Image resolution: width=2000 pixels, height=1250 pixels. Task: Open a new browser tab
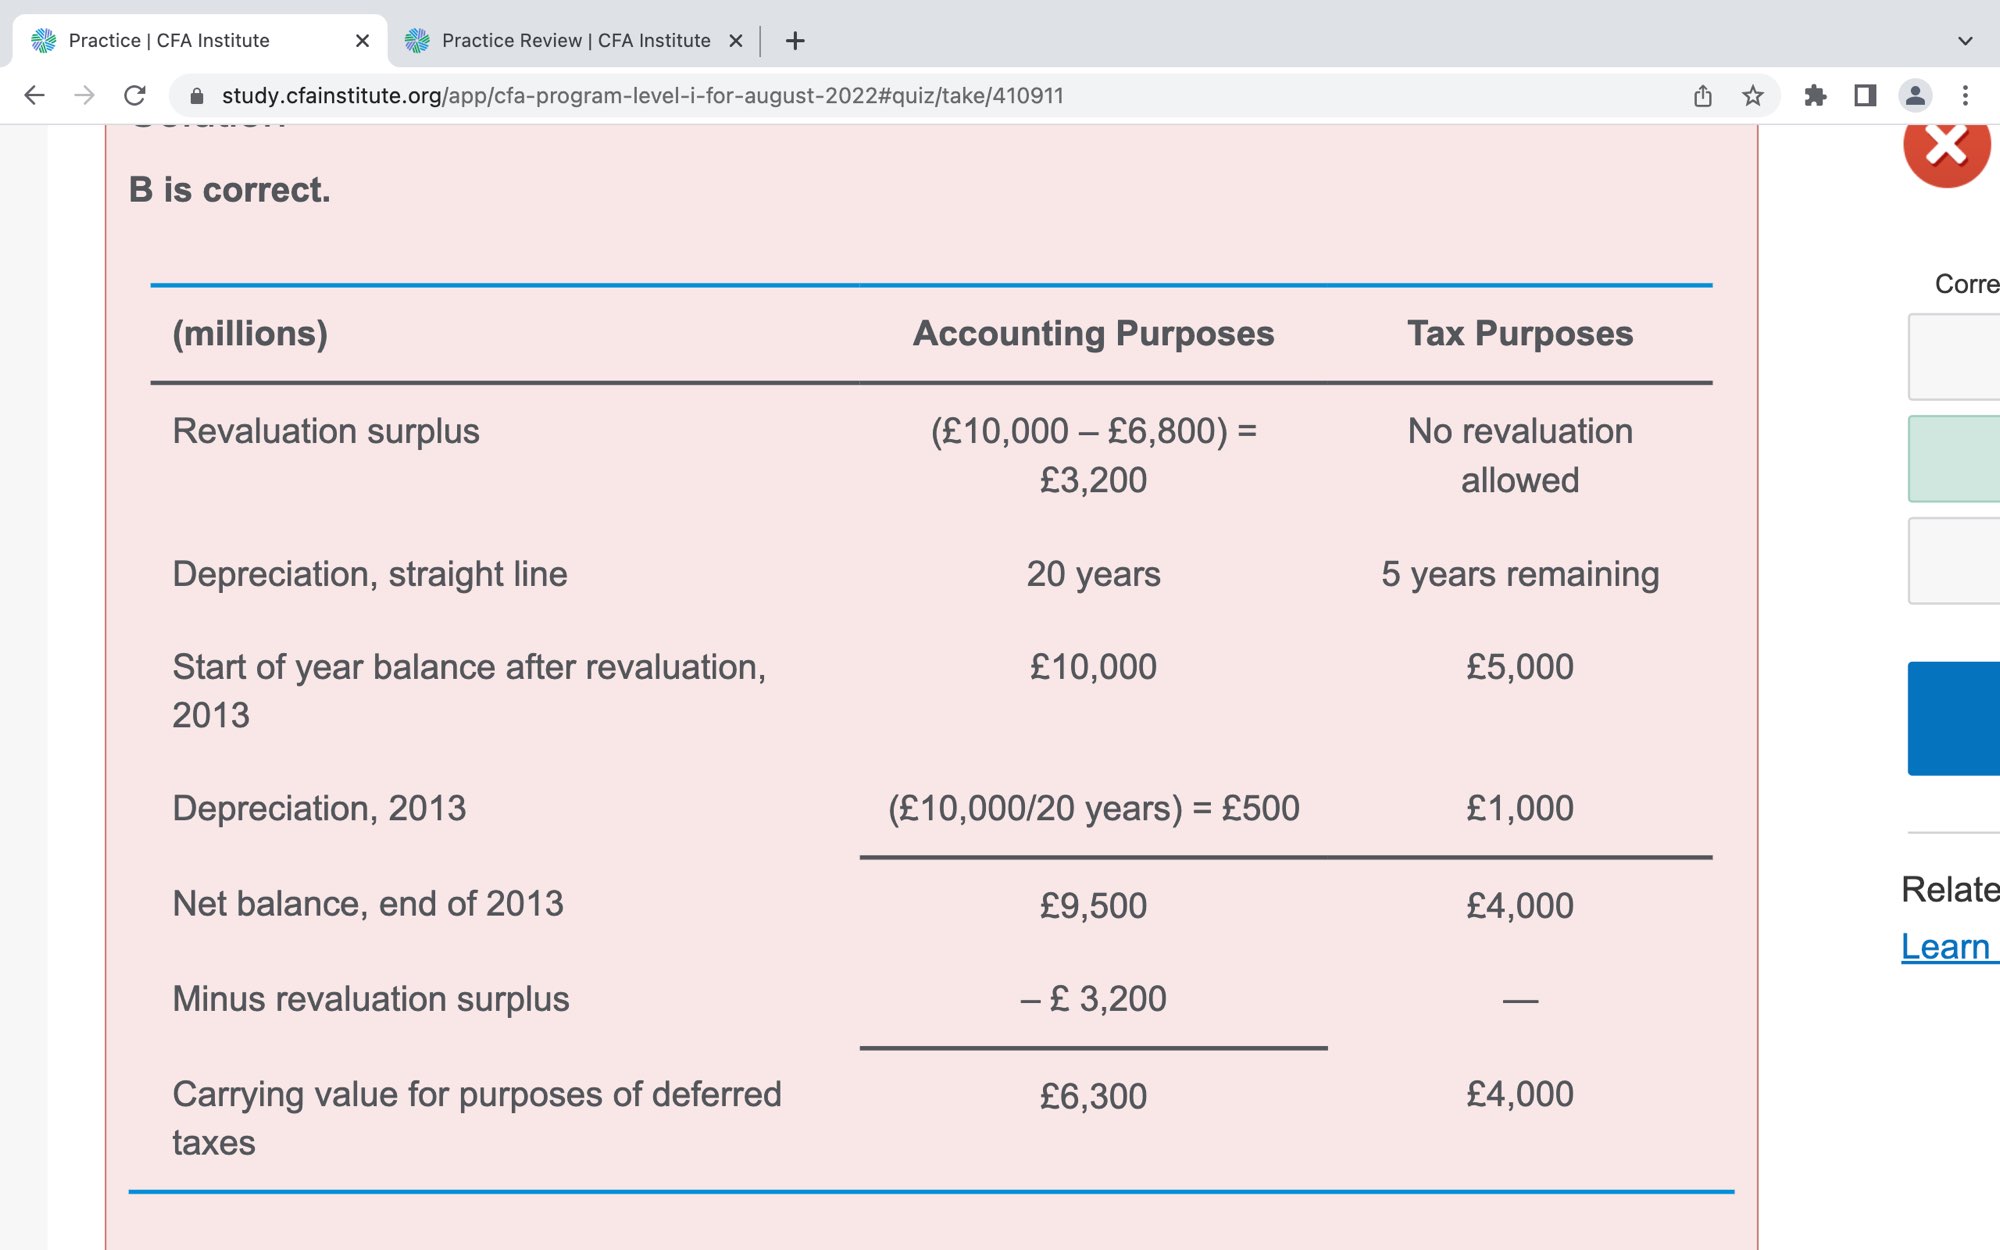tap(795, 41)
